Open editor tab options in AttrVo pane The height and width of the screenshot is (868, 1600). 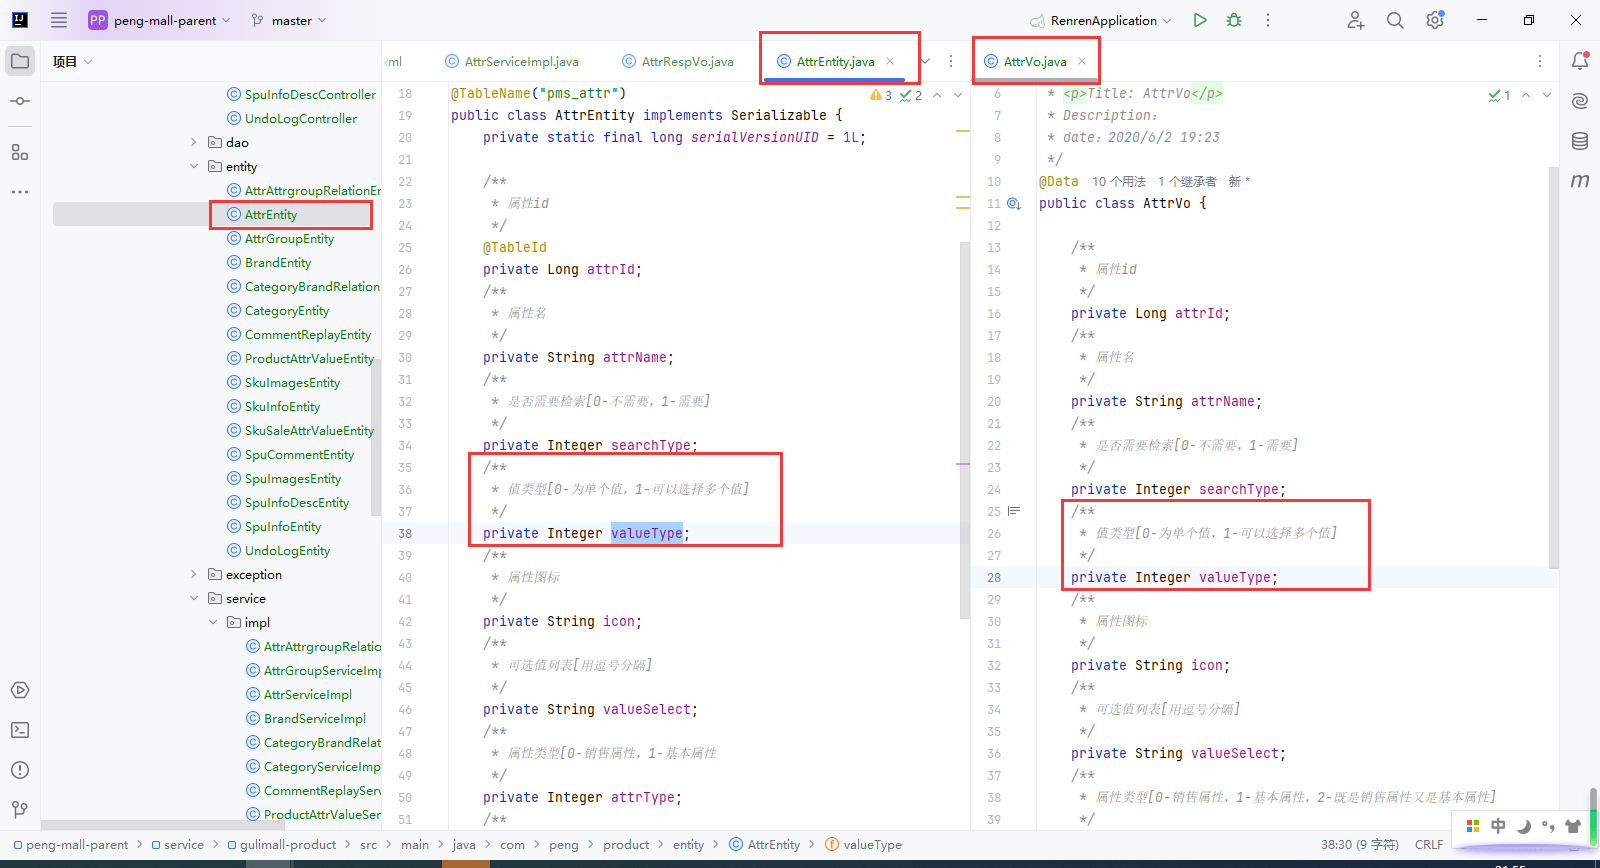1540,61
